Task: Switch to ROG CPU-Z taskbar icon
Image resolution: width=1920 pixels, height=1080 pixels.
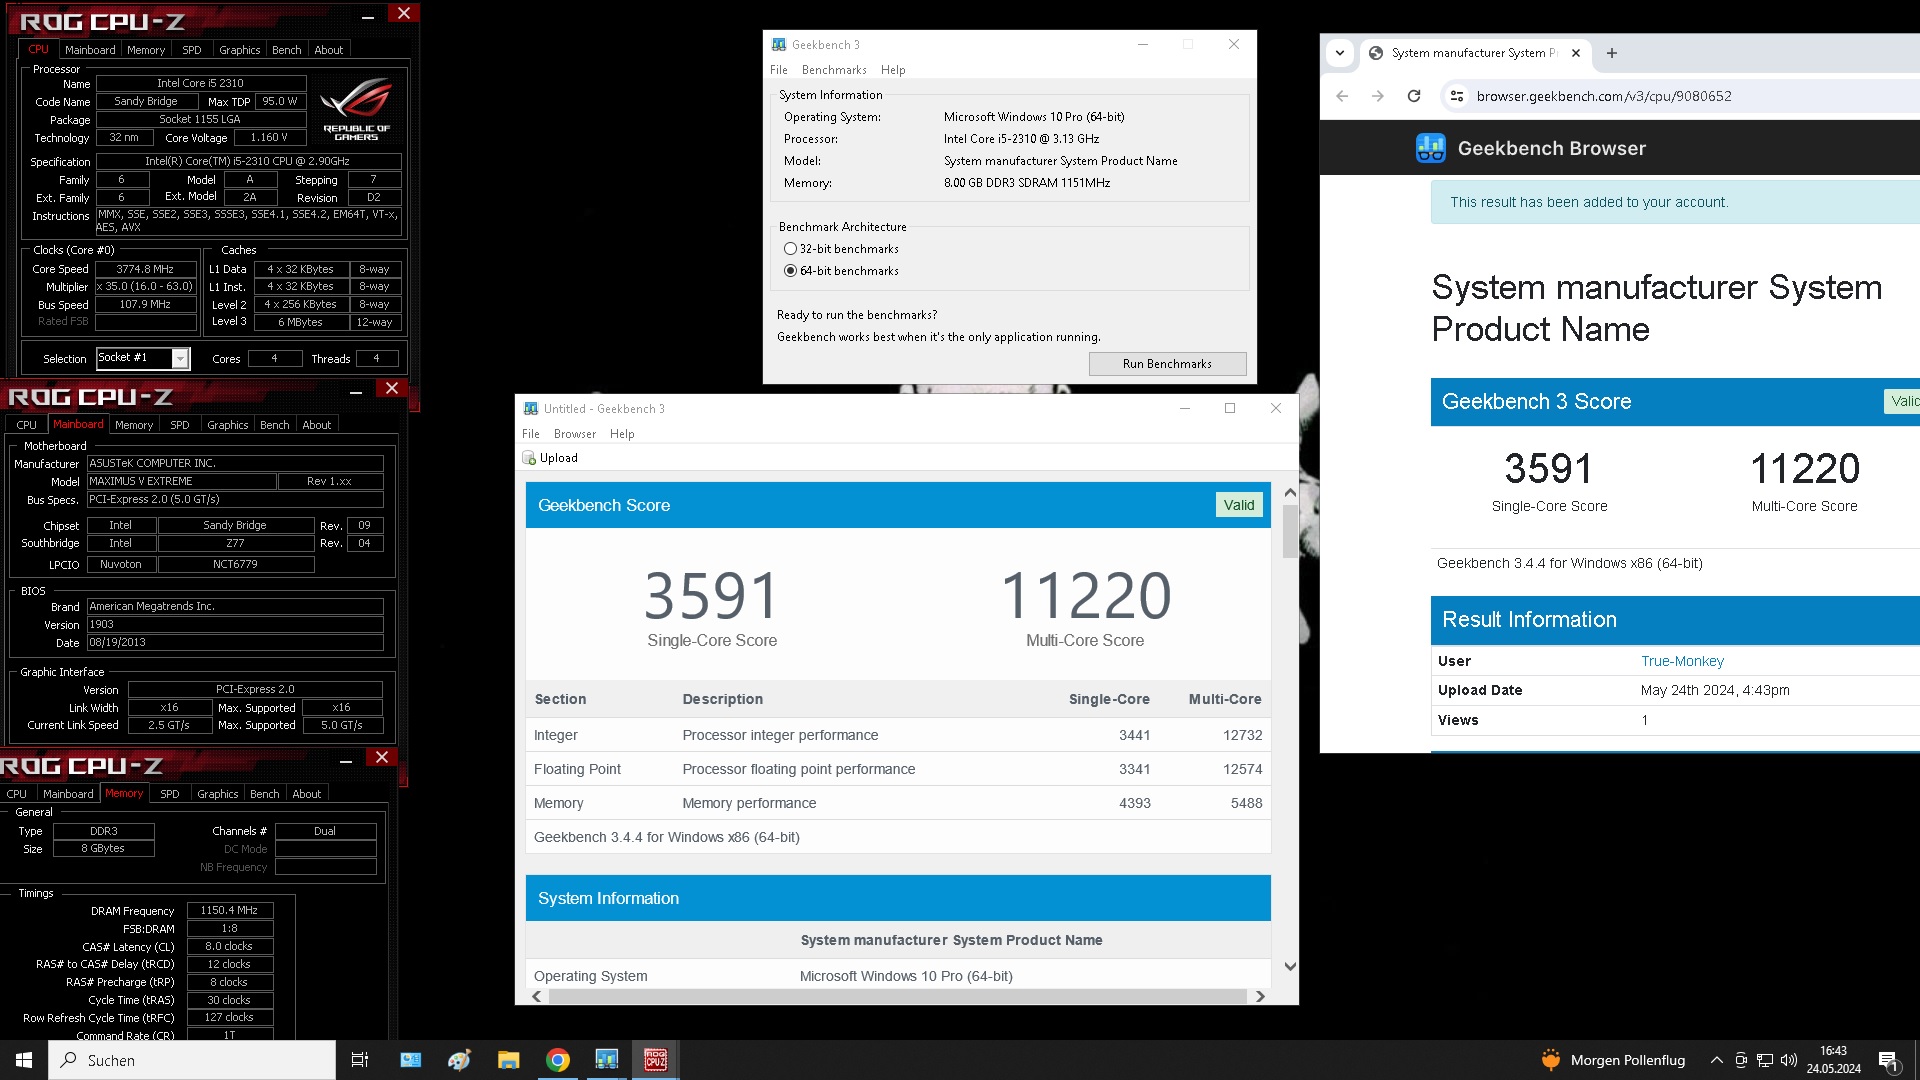Action: point(656,1060)
